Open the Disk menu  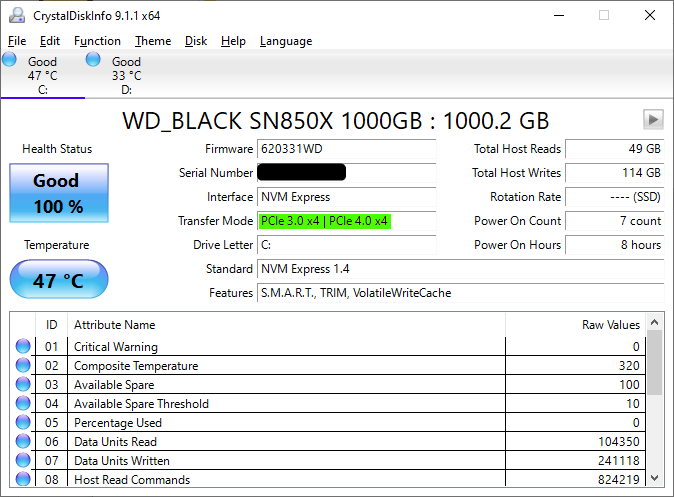(196, 41)
